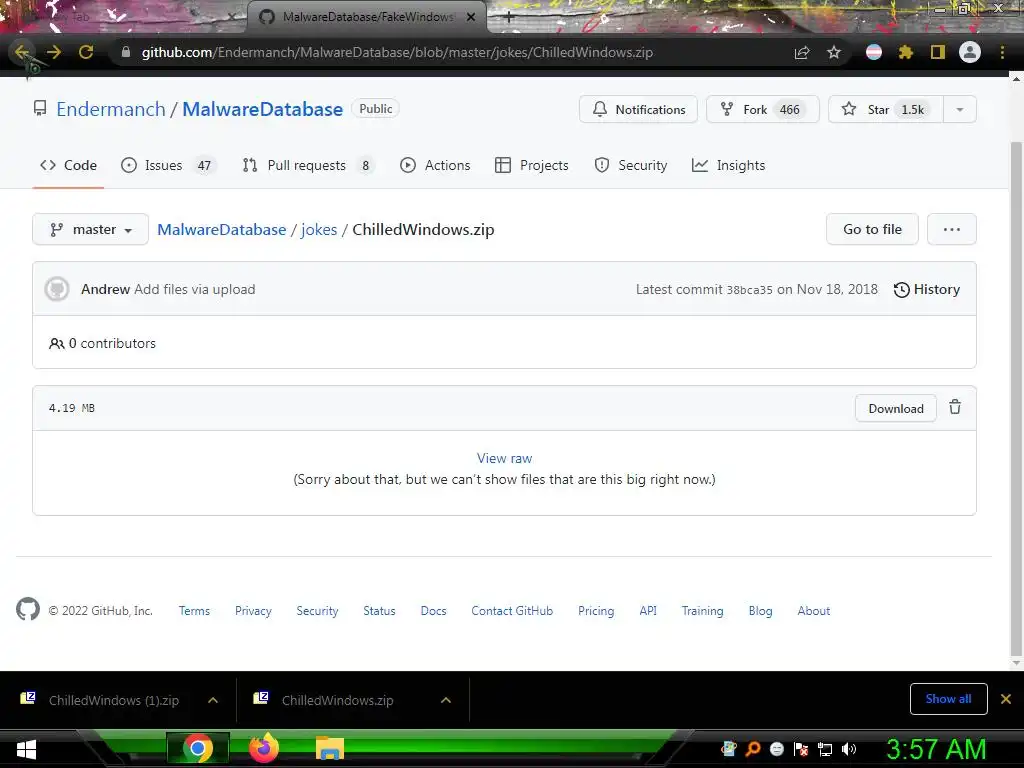
Task: Open Chrome three-dot menu
Action: (x=1002, y=52)
